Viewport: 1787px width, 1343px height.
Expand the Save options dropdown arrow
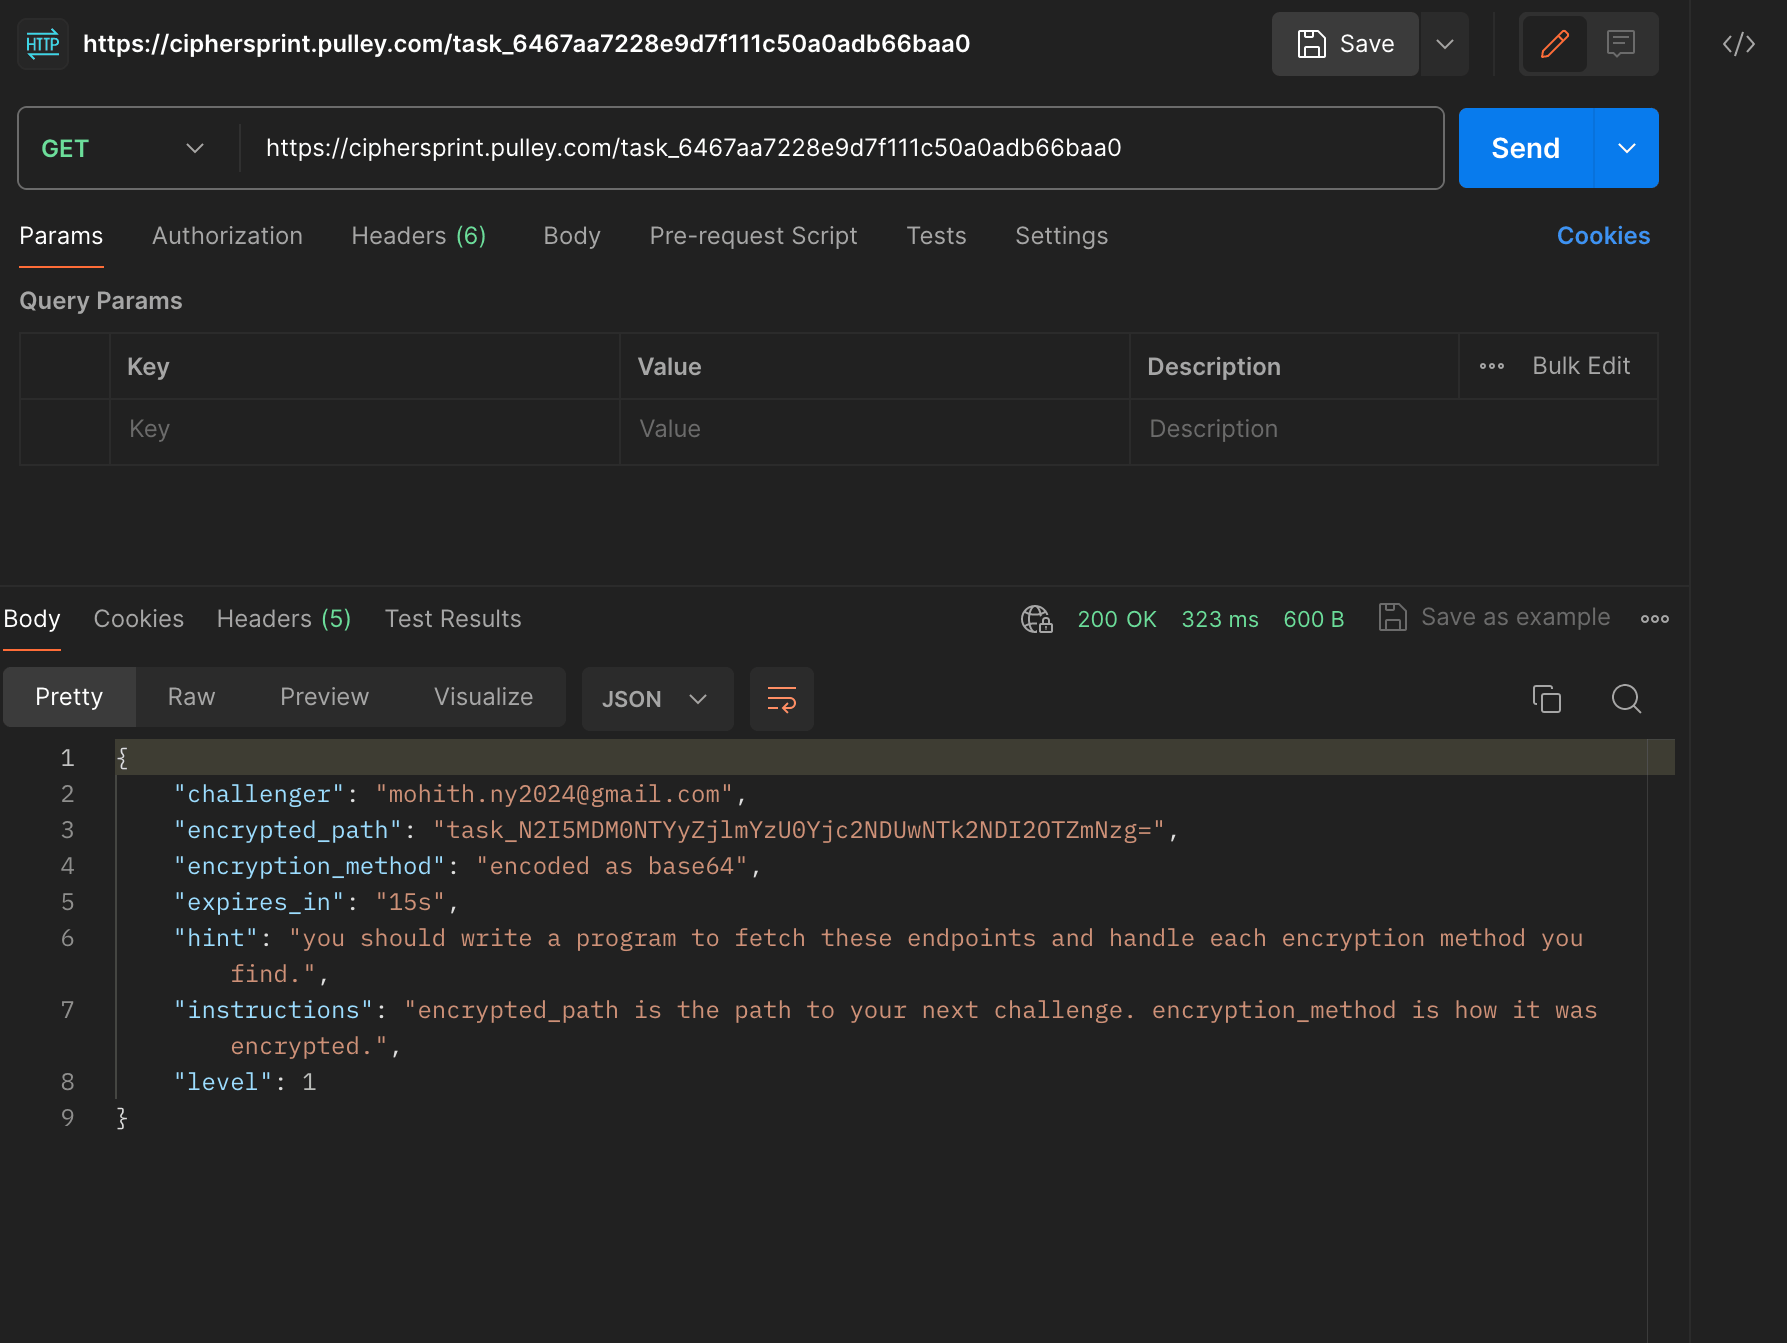pyautogui.click(x=1444, y=44)
